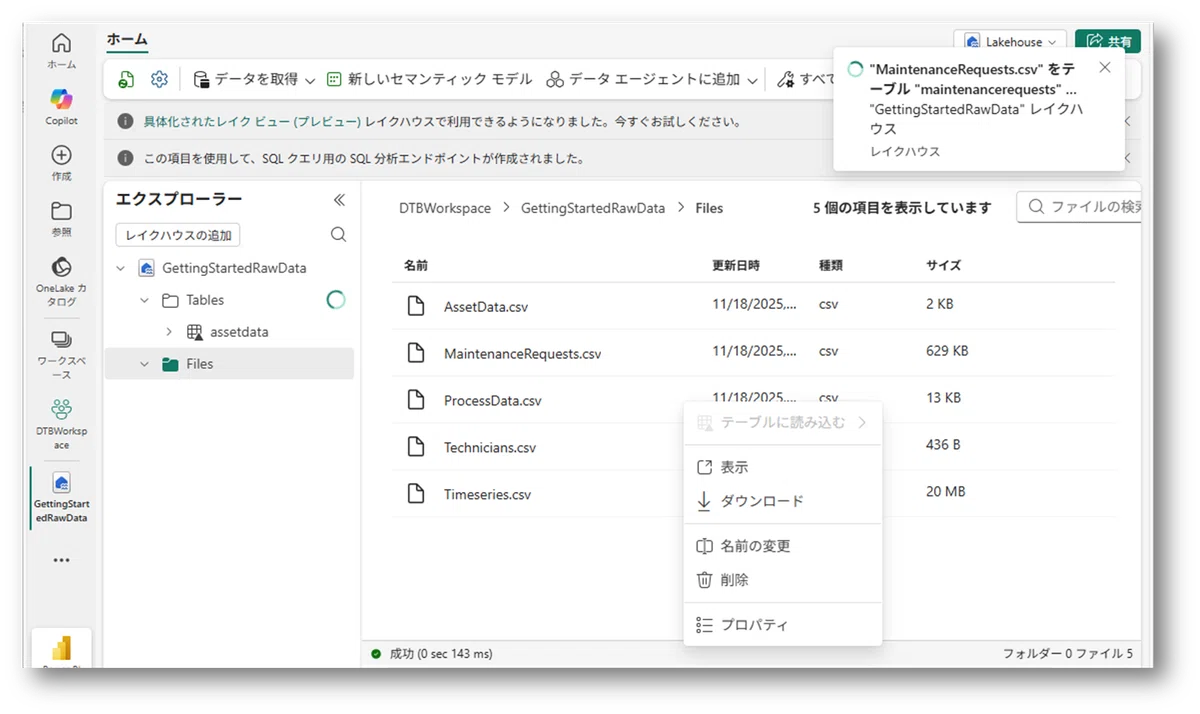Click the AssetData.csv file icon
The height and width of the screenshot is (714, 1200).
tap(416, 306)
